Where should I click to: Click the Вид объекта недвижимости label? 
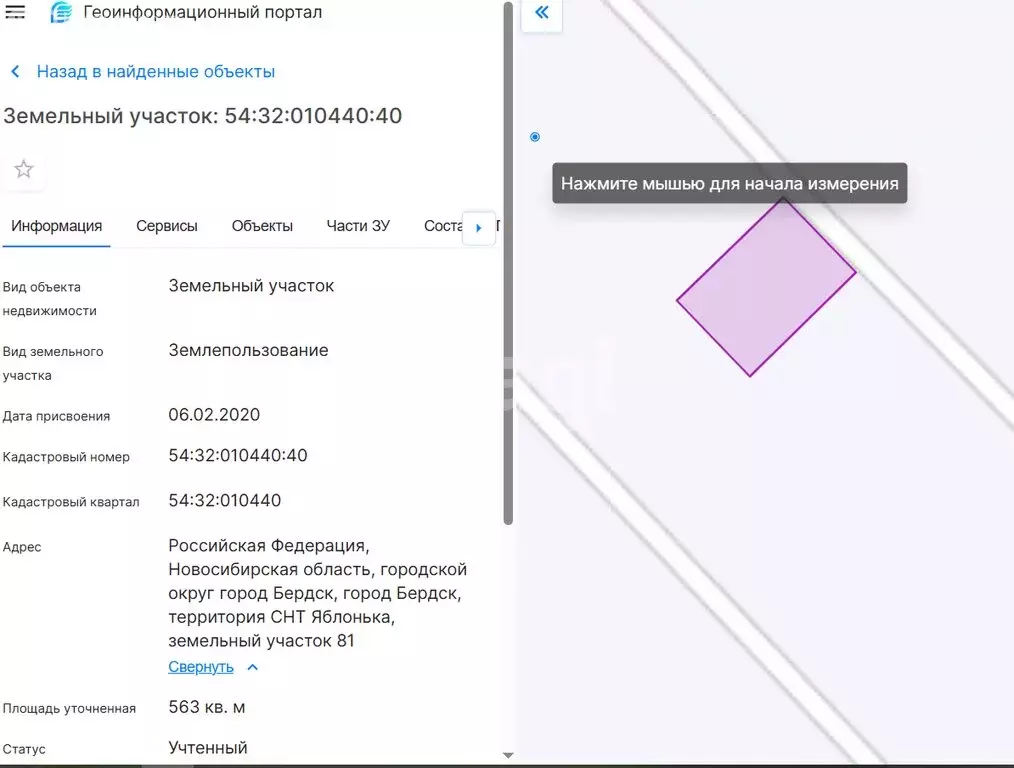point(50,299)
